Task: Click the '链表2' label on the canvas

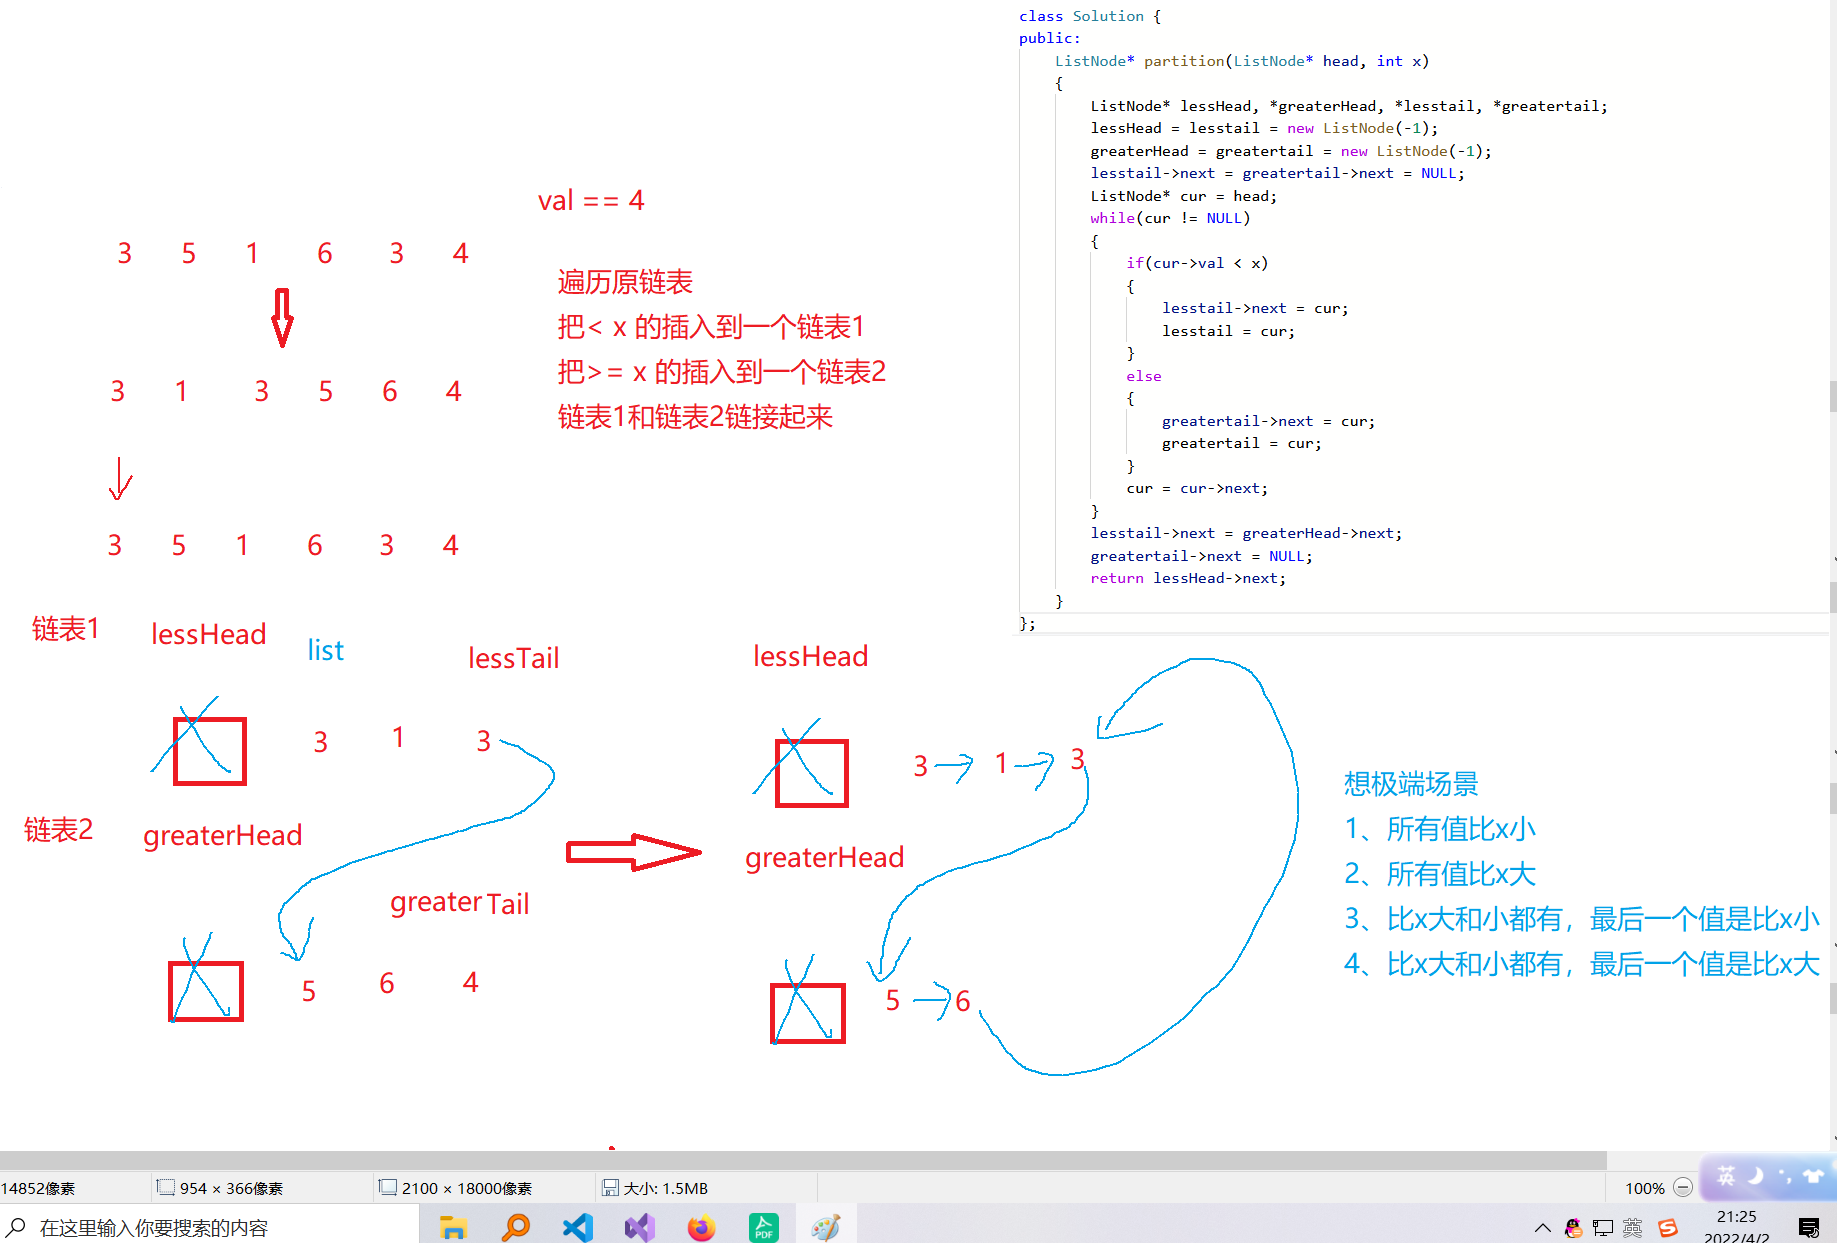Action: point(58,829)
